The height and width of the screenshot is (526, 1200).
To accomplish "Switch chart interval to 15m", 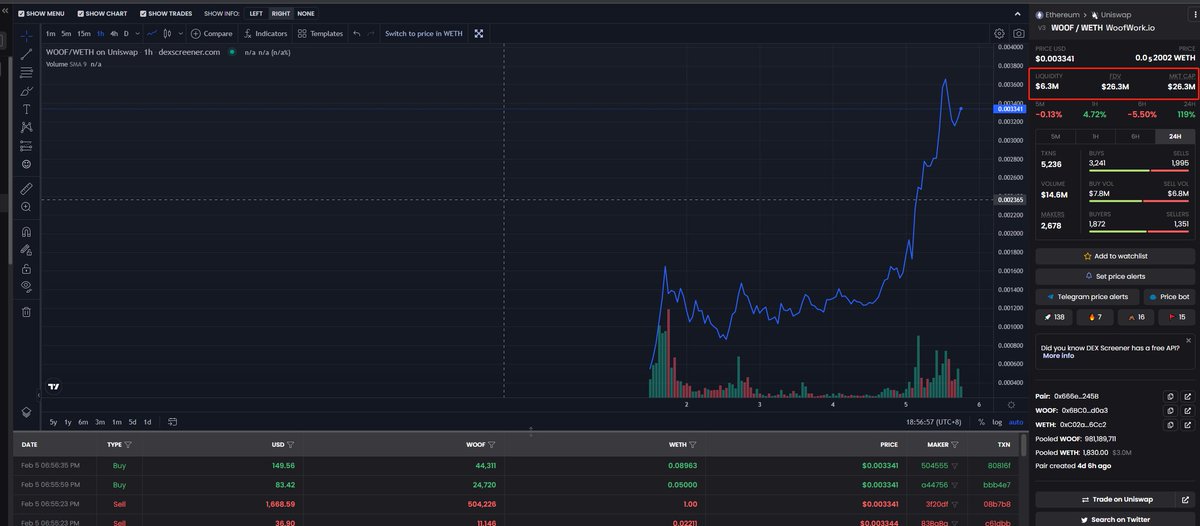I will [x=83, y=33].
